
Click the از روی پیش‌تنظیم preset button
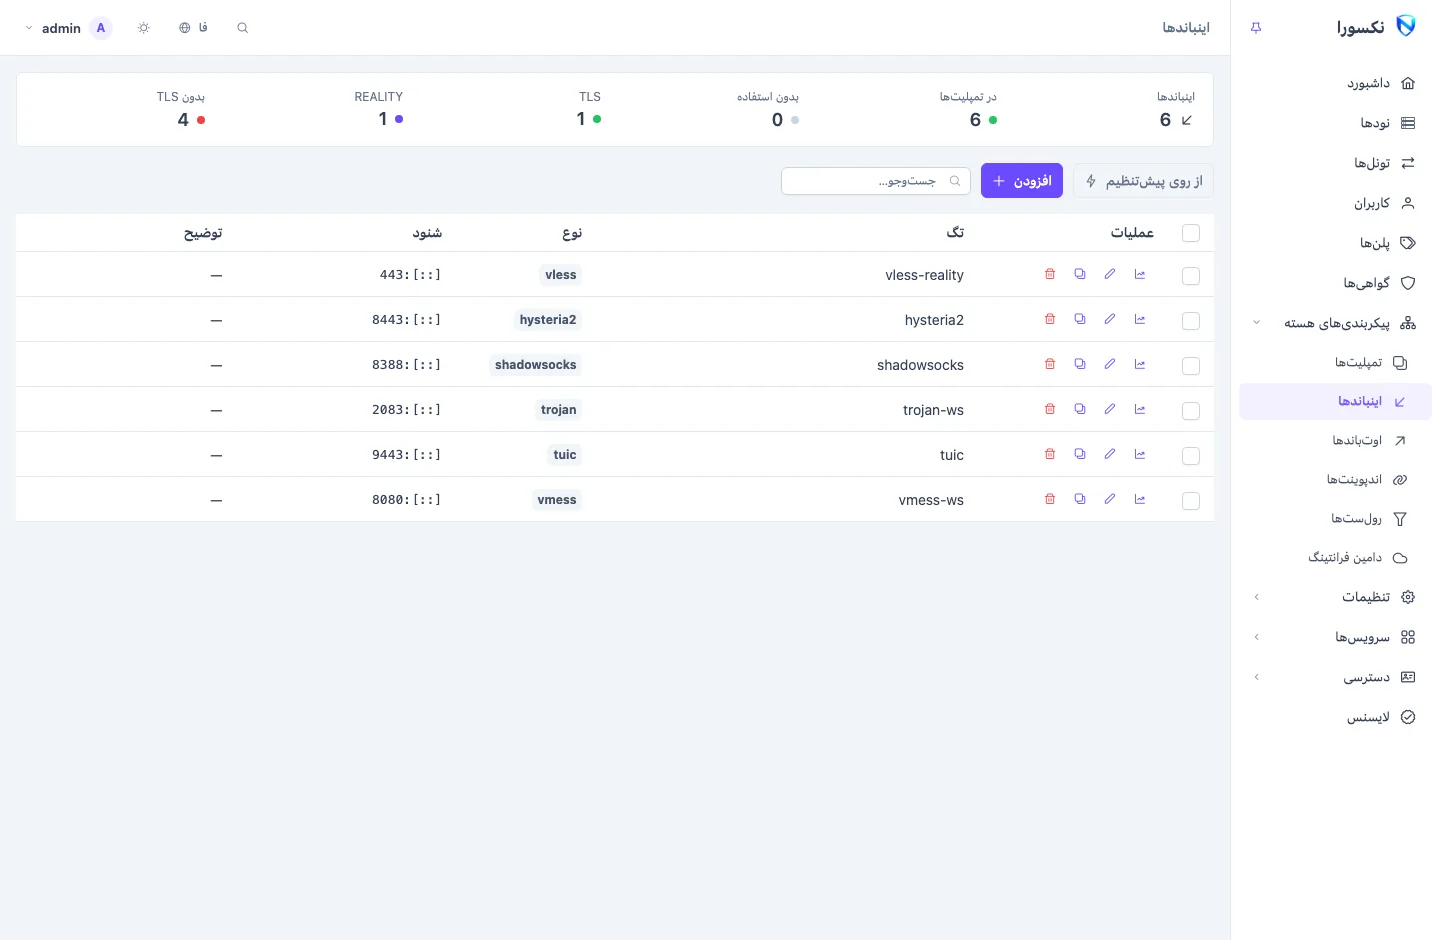1143,181
